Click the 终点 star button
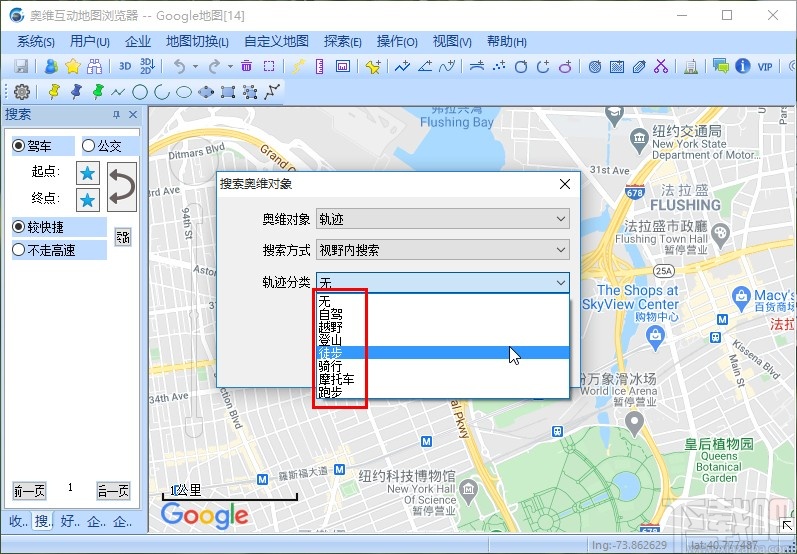Image resolution: width=797 pixels, height=554 pixels. (87, 200)
